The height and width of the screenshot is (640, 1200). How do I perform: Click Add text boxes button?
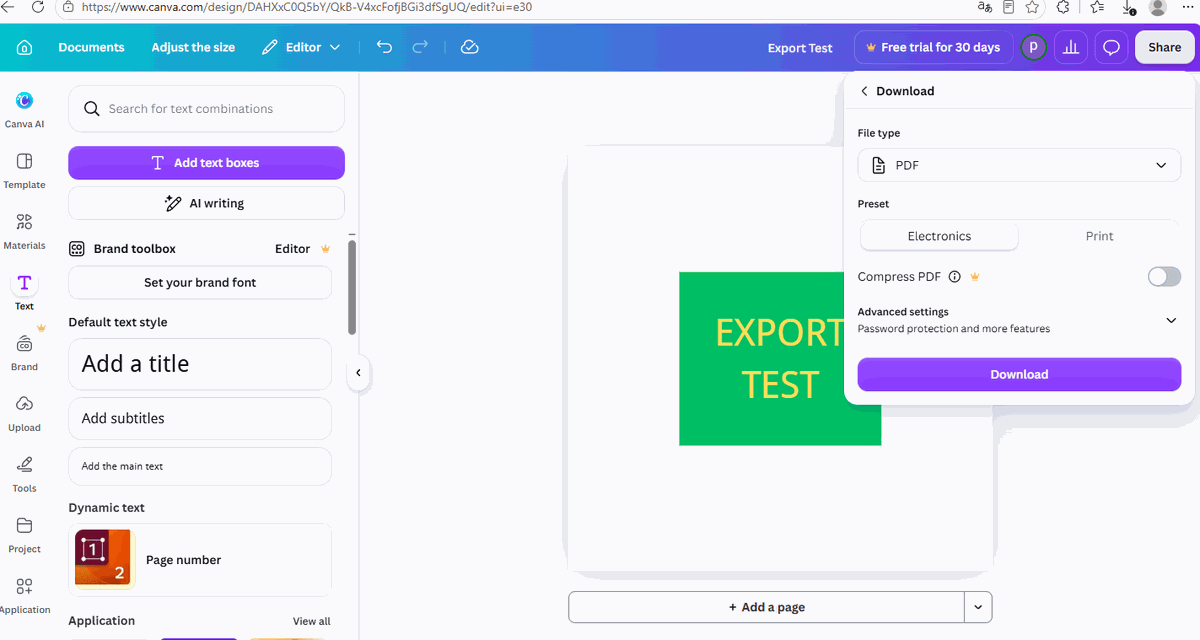(x=206, y=163)
